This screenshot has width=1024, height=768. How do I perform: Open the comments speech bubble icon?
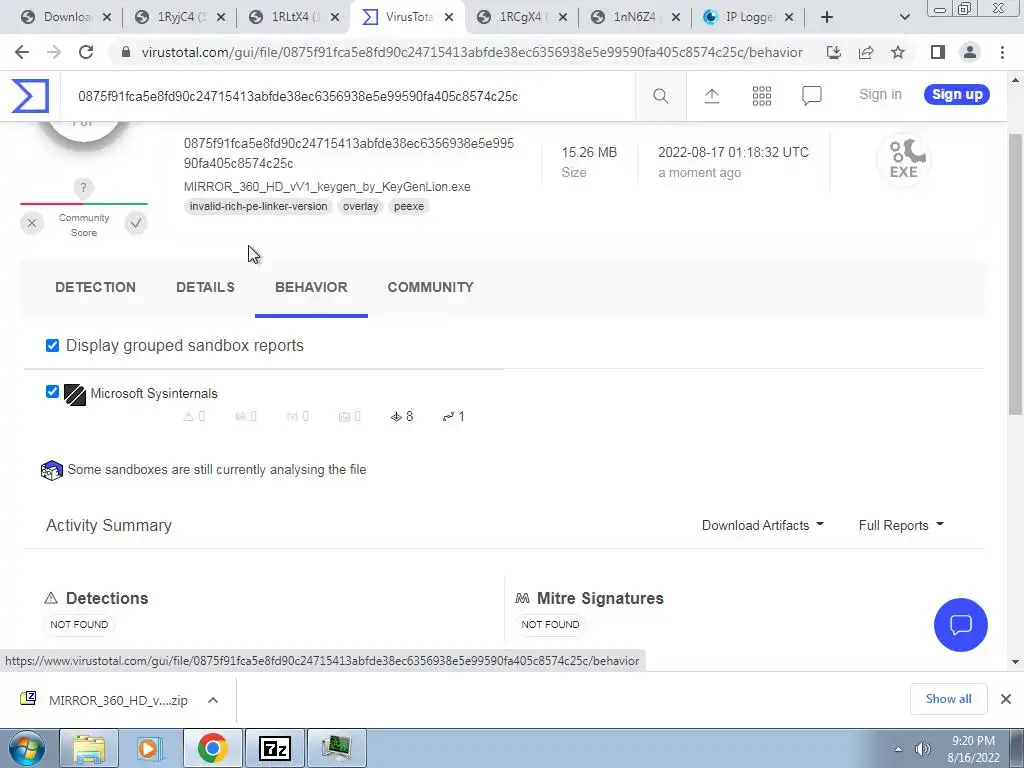click(x=812, y=96)
